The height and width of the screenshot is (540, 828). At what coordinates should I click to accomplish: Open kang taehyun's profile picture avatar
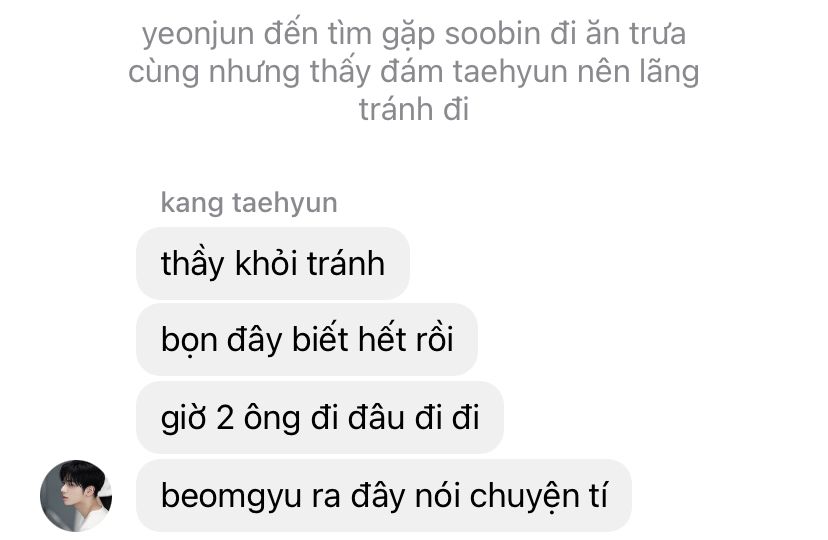(x=76, y=496)
